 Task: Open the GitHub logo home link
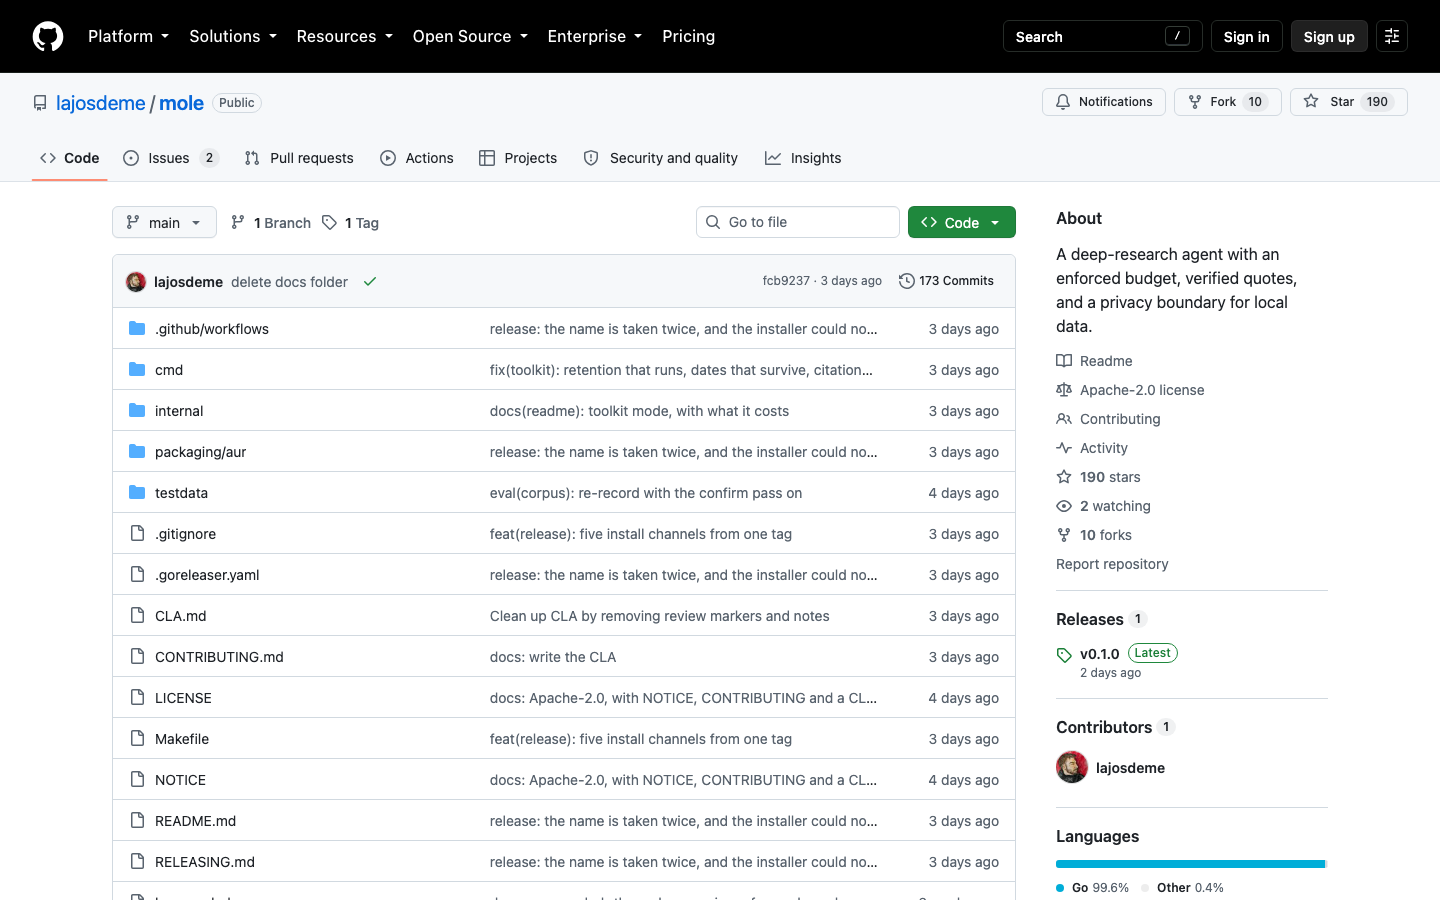point(48,36)
